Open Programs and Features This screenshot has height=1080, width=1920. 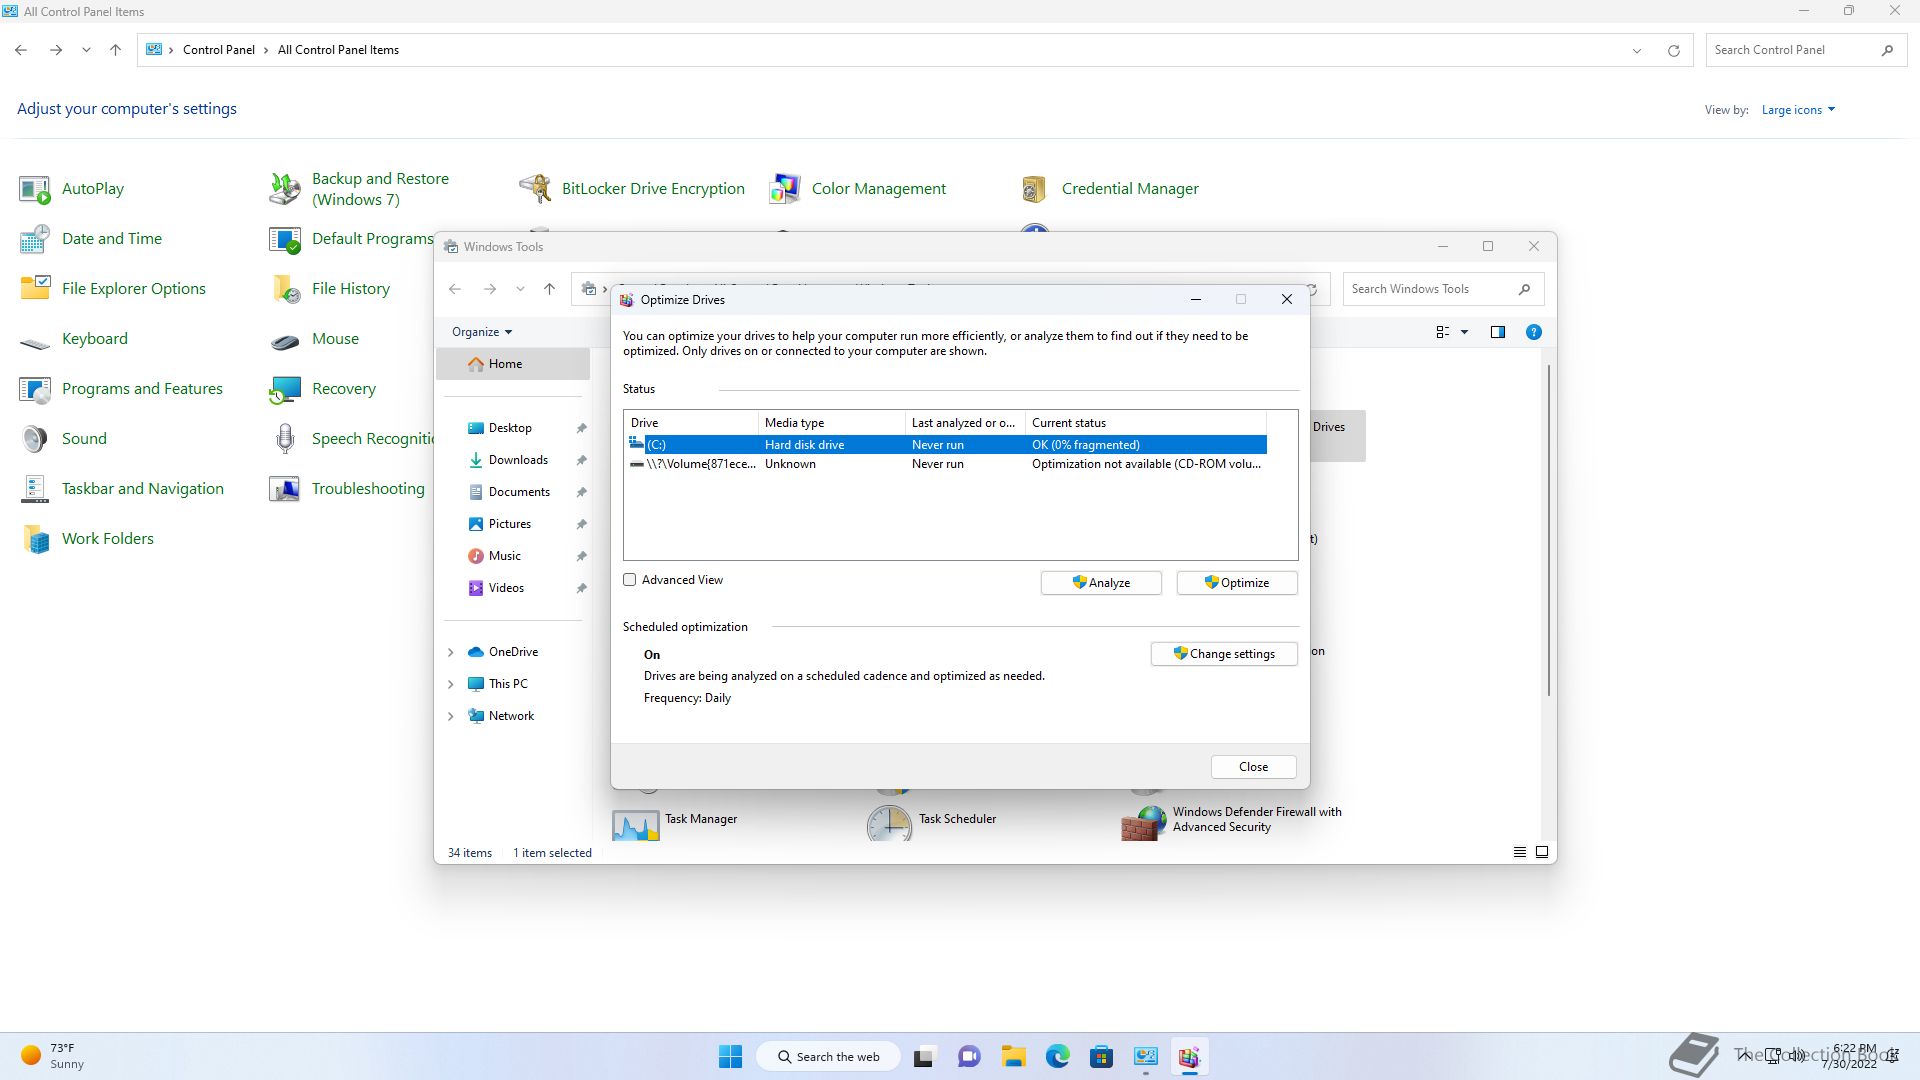tap(121, 388)
